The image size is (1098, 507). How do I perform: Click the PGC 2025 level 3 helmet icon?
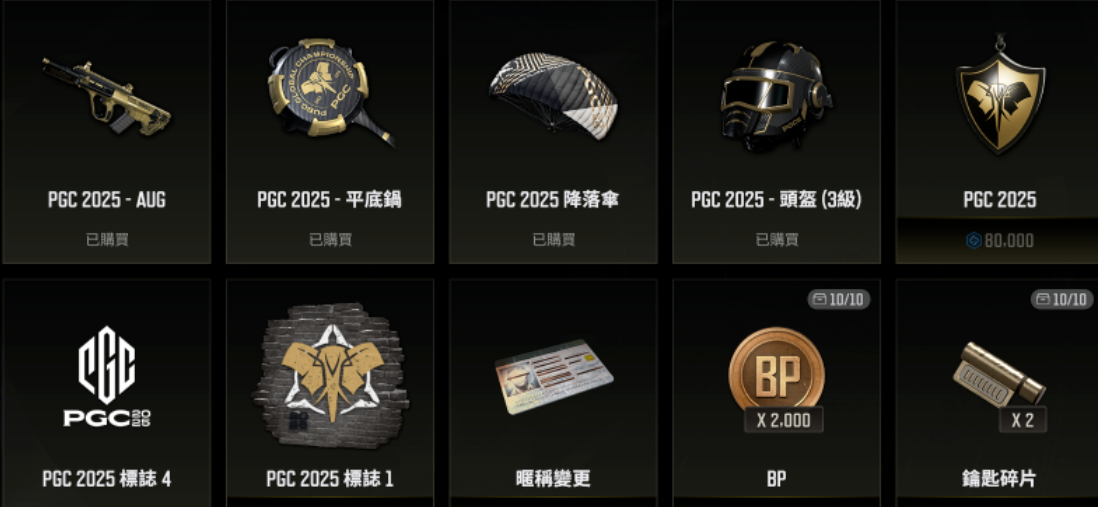coord(776,96)
